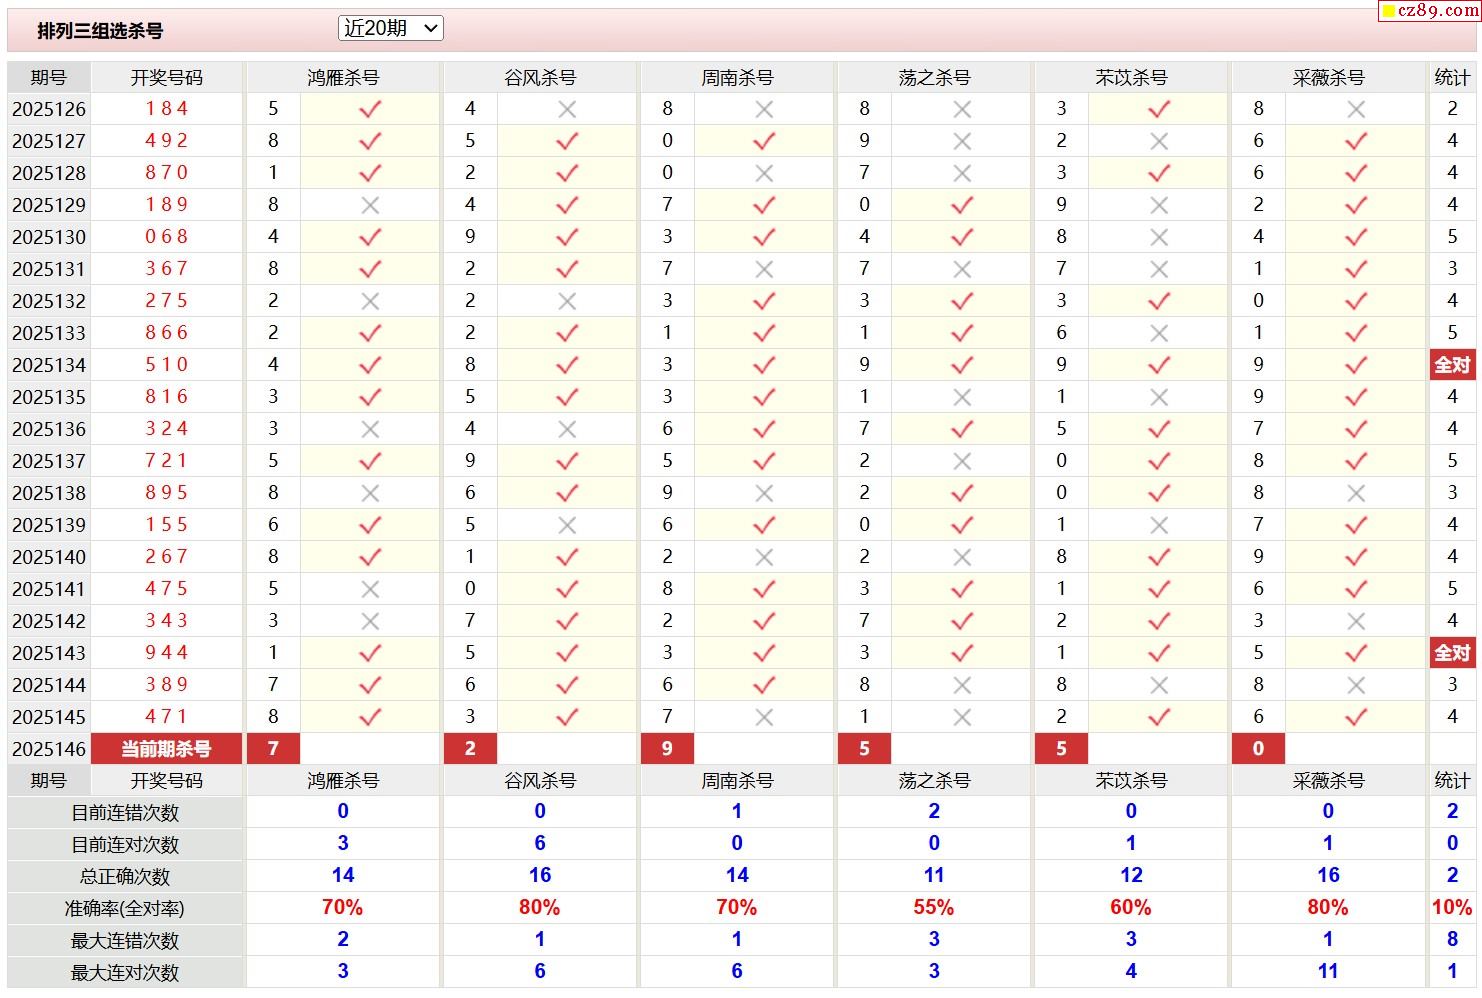Click the cross mark for 芣苡 in row 2025130
Image resolution: width=1482 pixels, height=998 pixels.
coord(1159,237)
